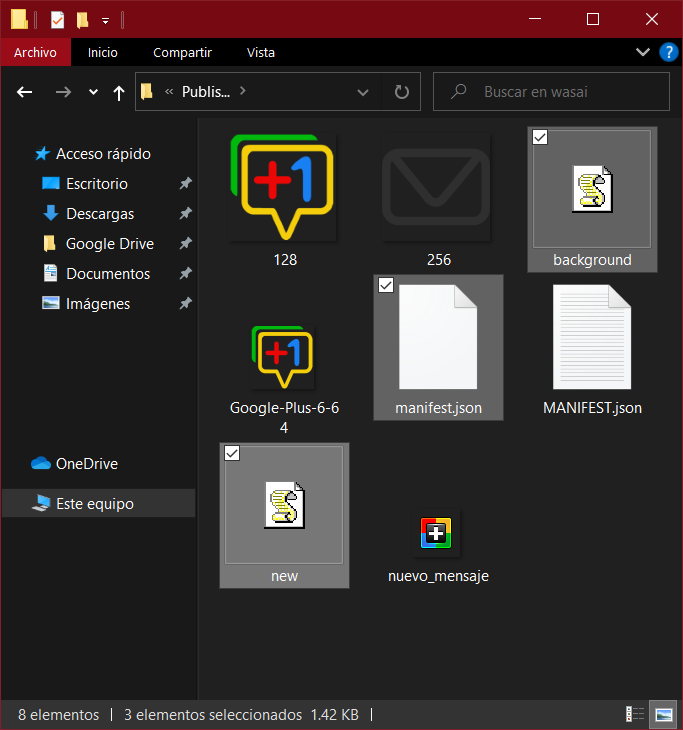The image size is (683, 730).
Task: Select the nuevo_mensaje image file
Action: pos(438,546)
